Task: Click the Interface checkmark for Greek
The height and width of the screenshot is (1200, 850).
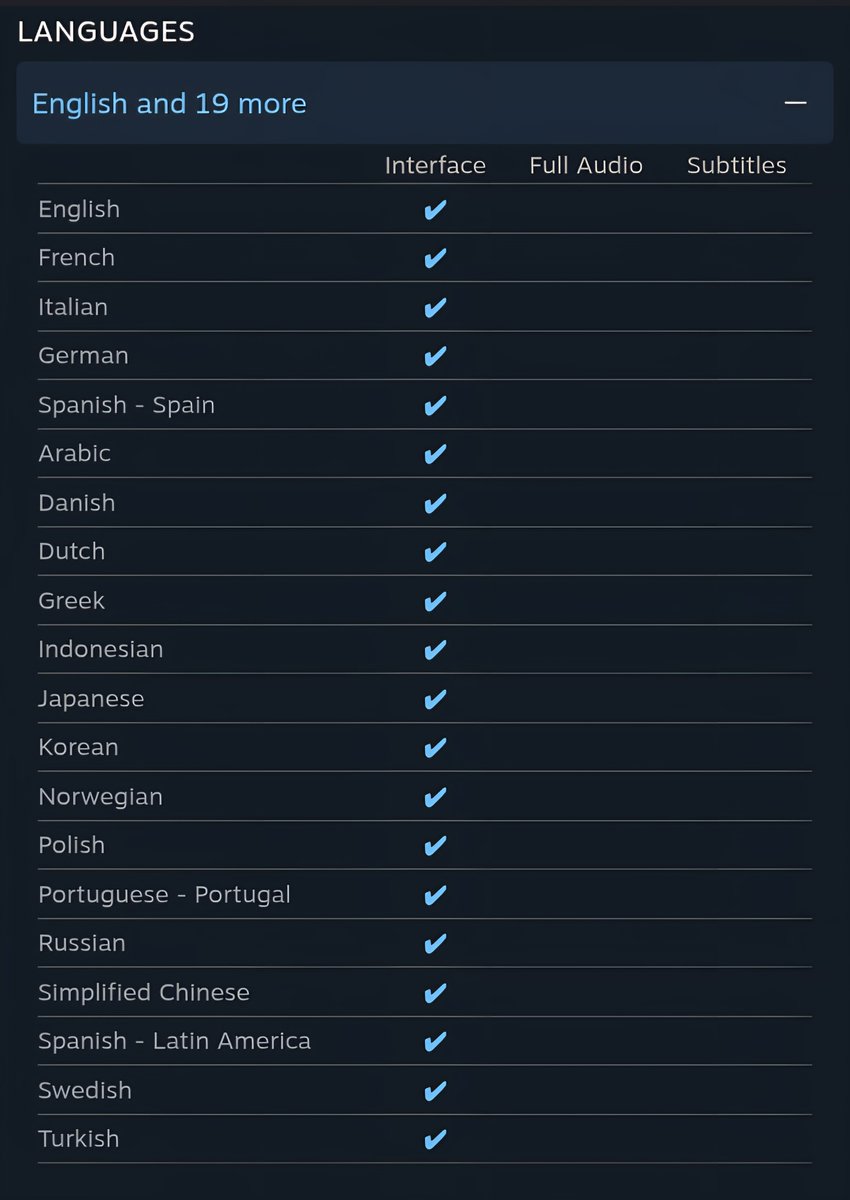Action: pos(435,602)
